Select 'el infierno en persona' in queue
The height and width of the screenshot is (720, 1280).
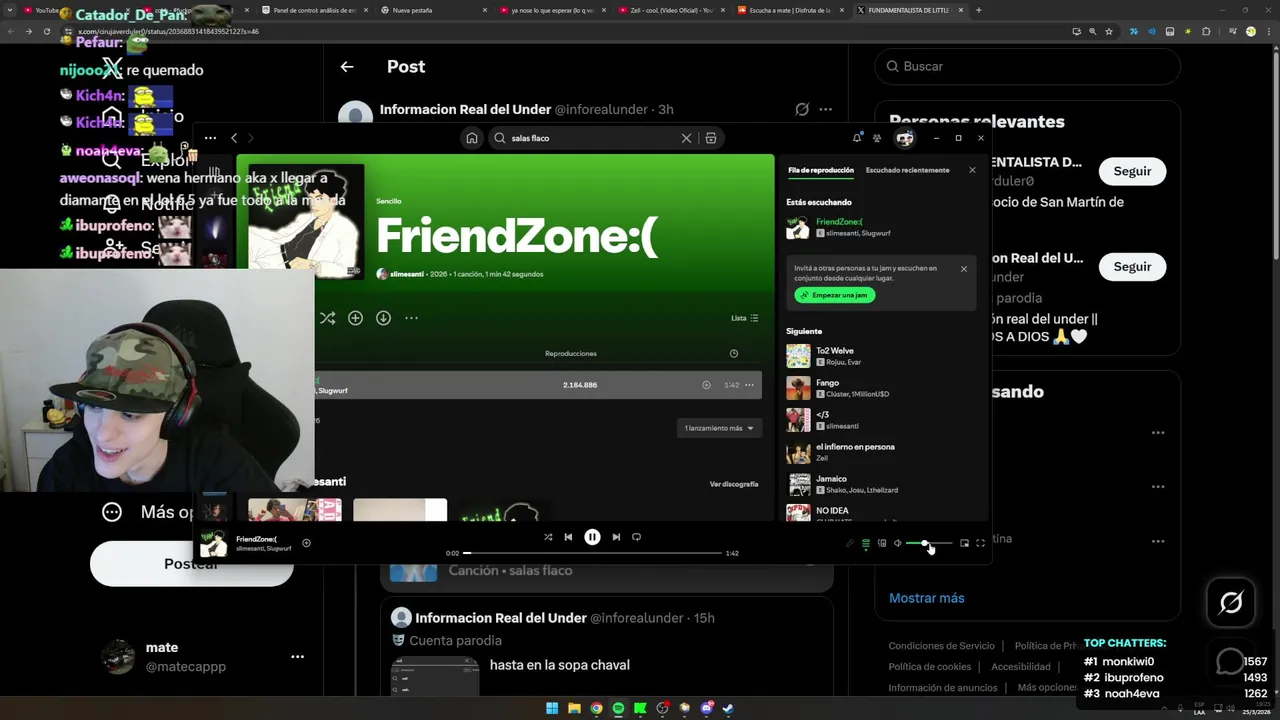pyautogui.click(x=880, y=452)
